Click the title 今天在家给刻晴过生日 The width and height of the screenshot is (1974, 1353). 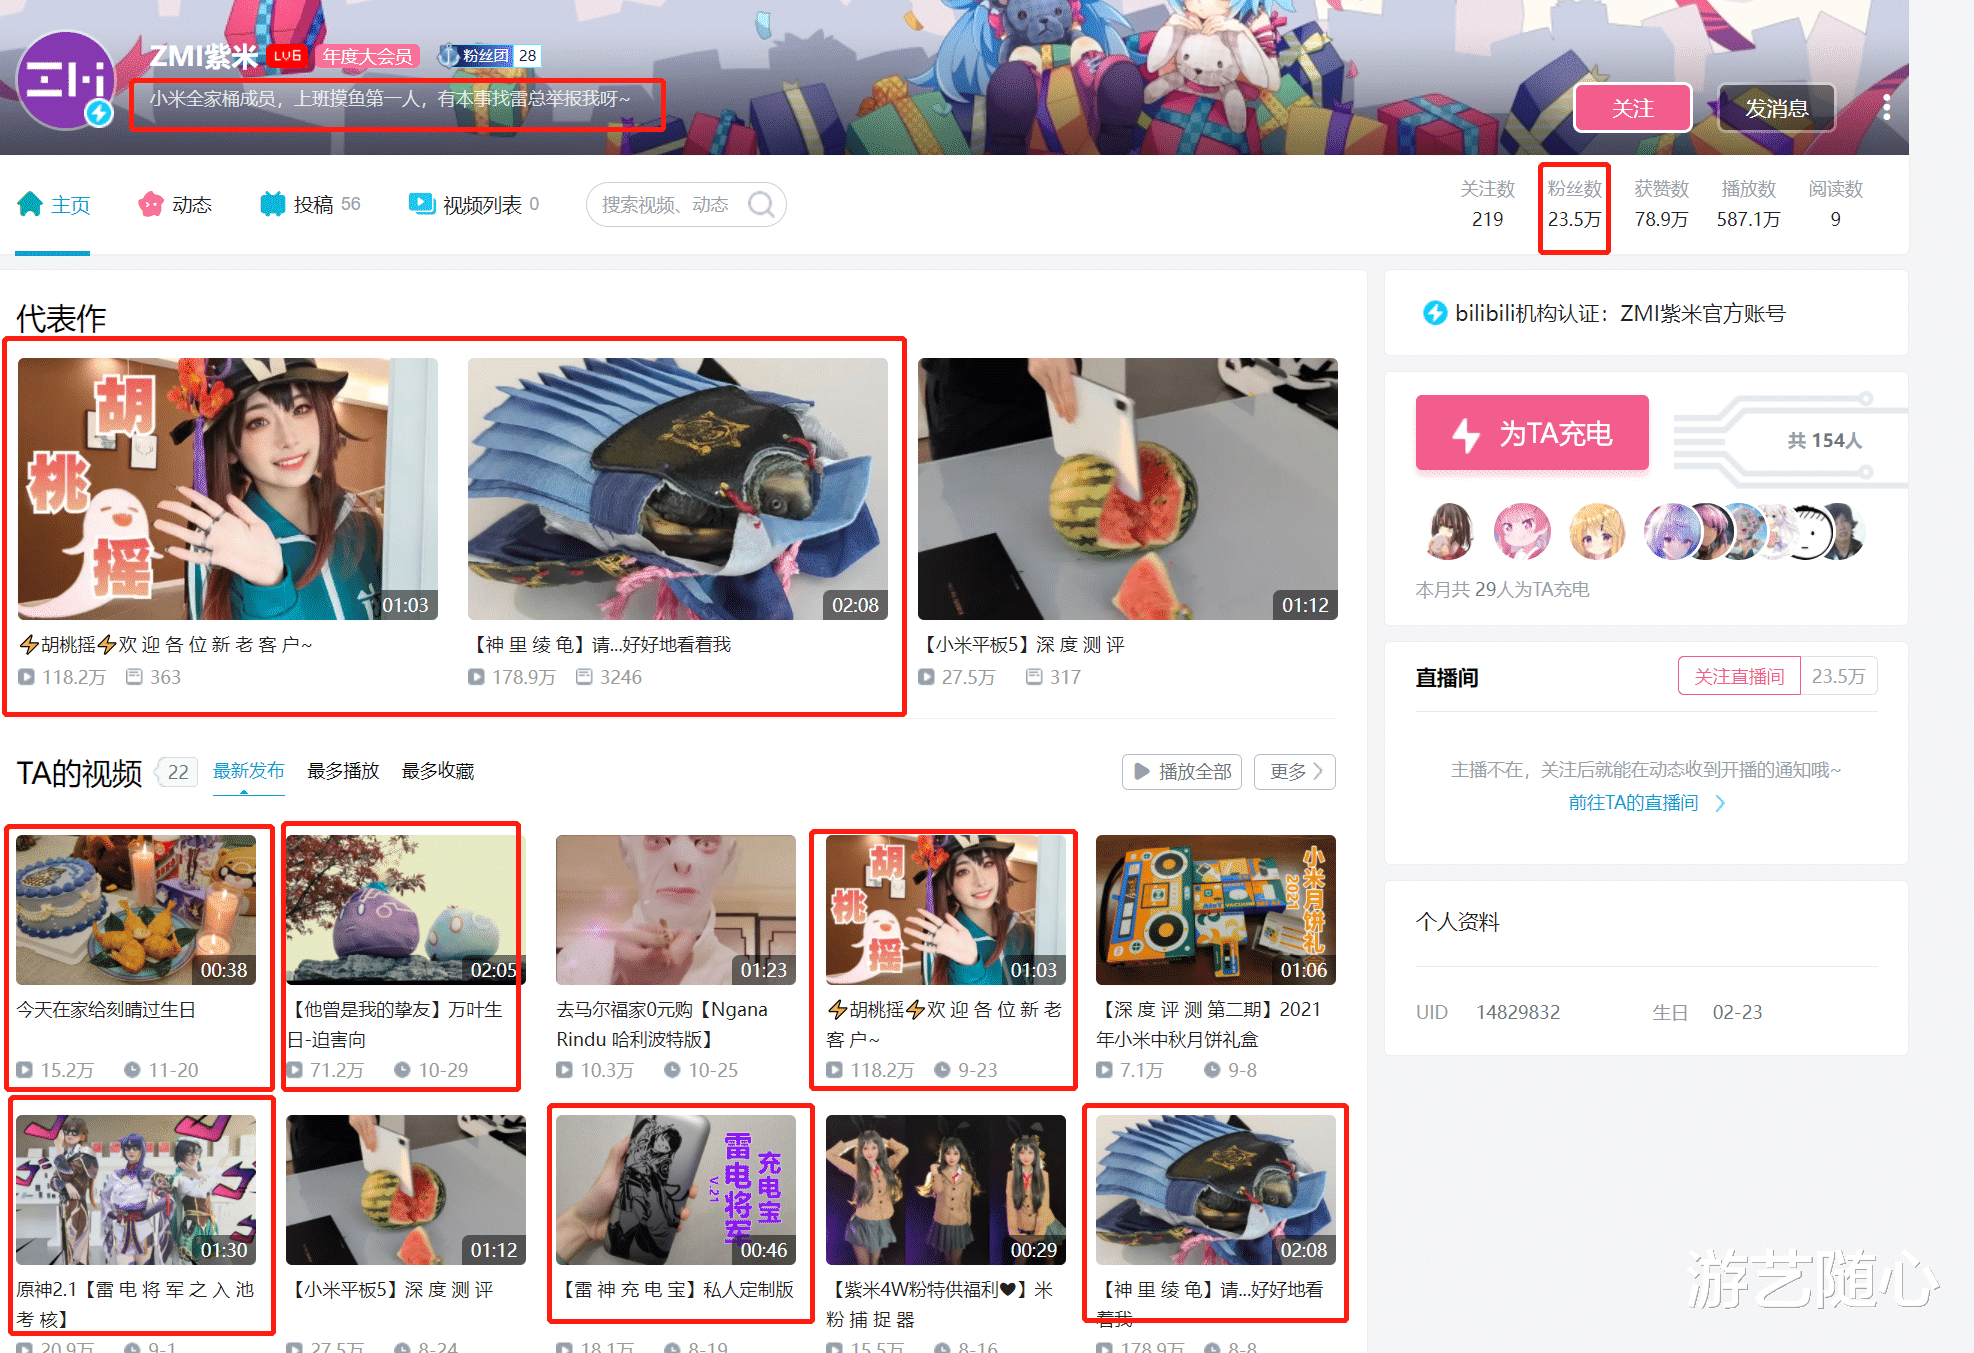click(106, 1010)
